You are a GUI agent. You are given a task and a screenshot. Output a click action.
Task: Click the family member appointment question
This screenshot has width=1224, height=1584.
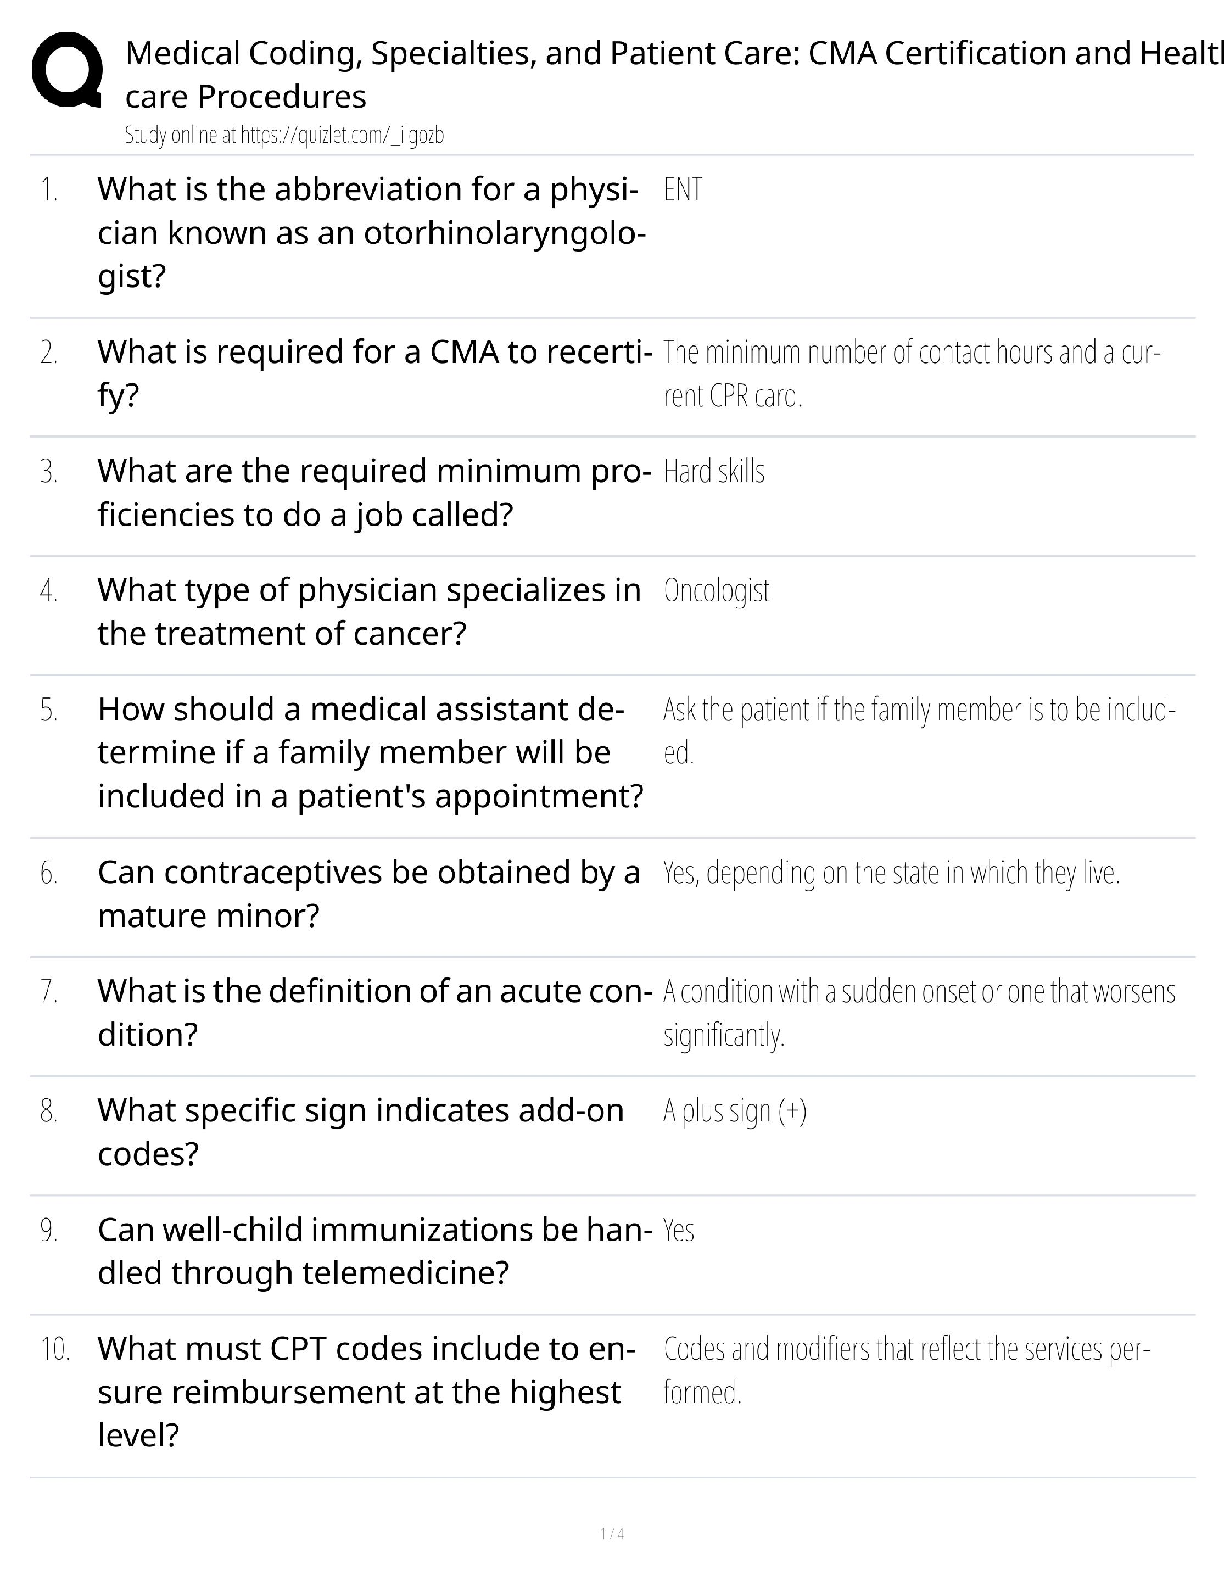(x=370, y=752)
